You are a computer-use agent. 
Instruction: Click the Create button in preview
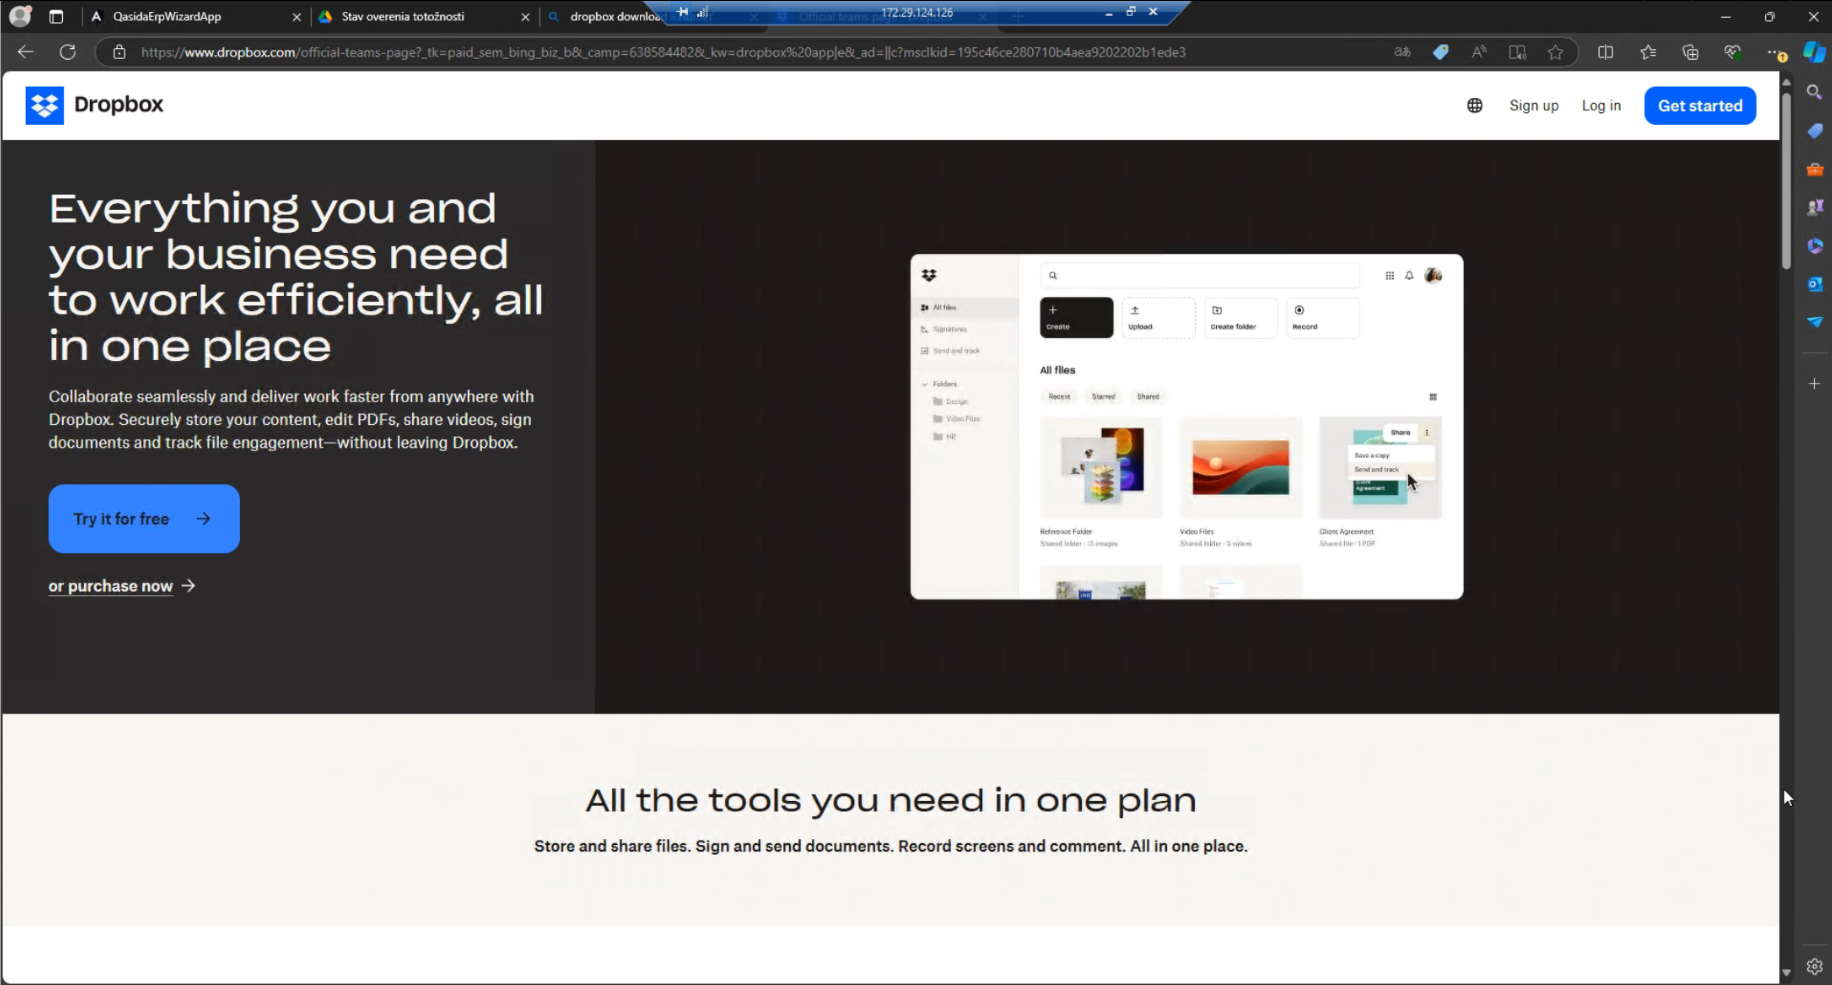1076,317
